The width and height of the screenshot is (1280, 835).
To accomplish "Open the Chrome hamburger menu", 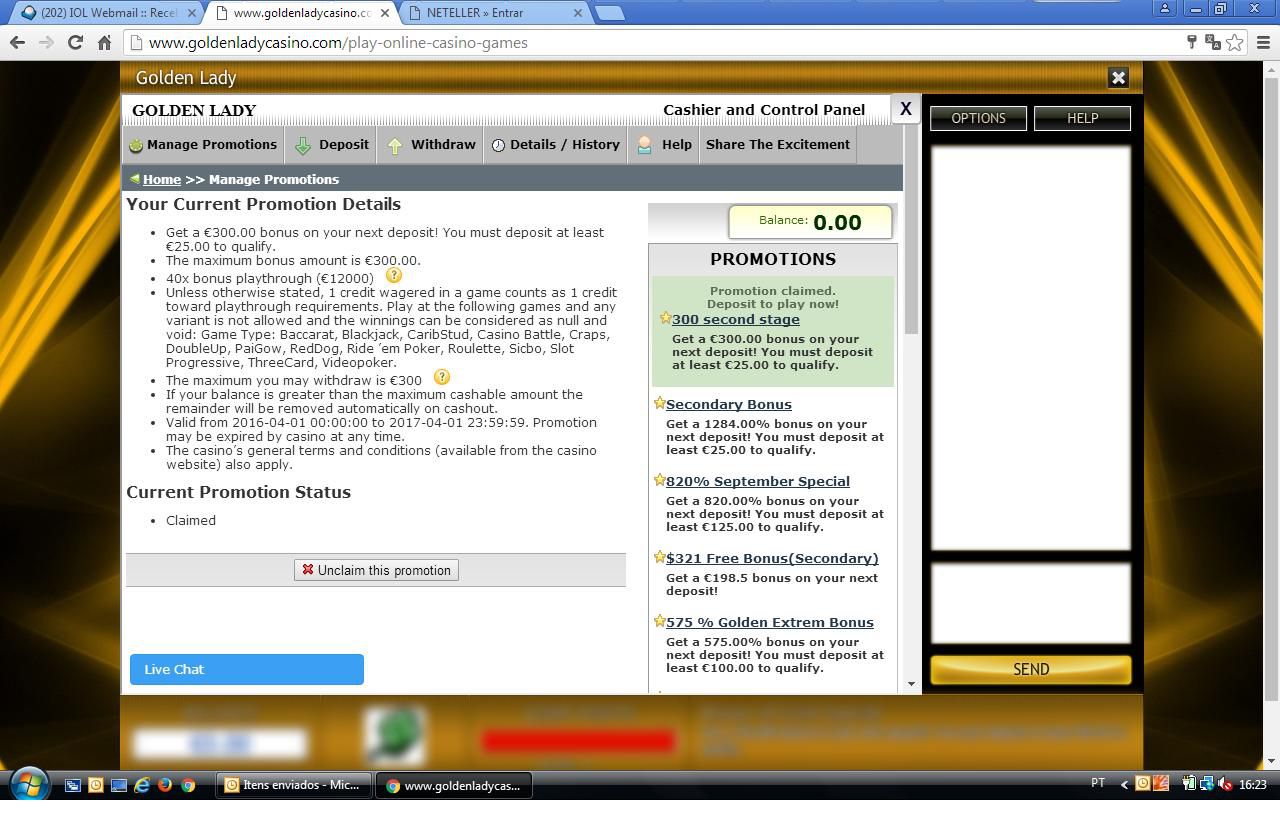I will coord(1262,42).
